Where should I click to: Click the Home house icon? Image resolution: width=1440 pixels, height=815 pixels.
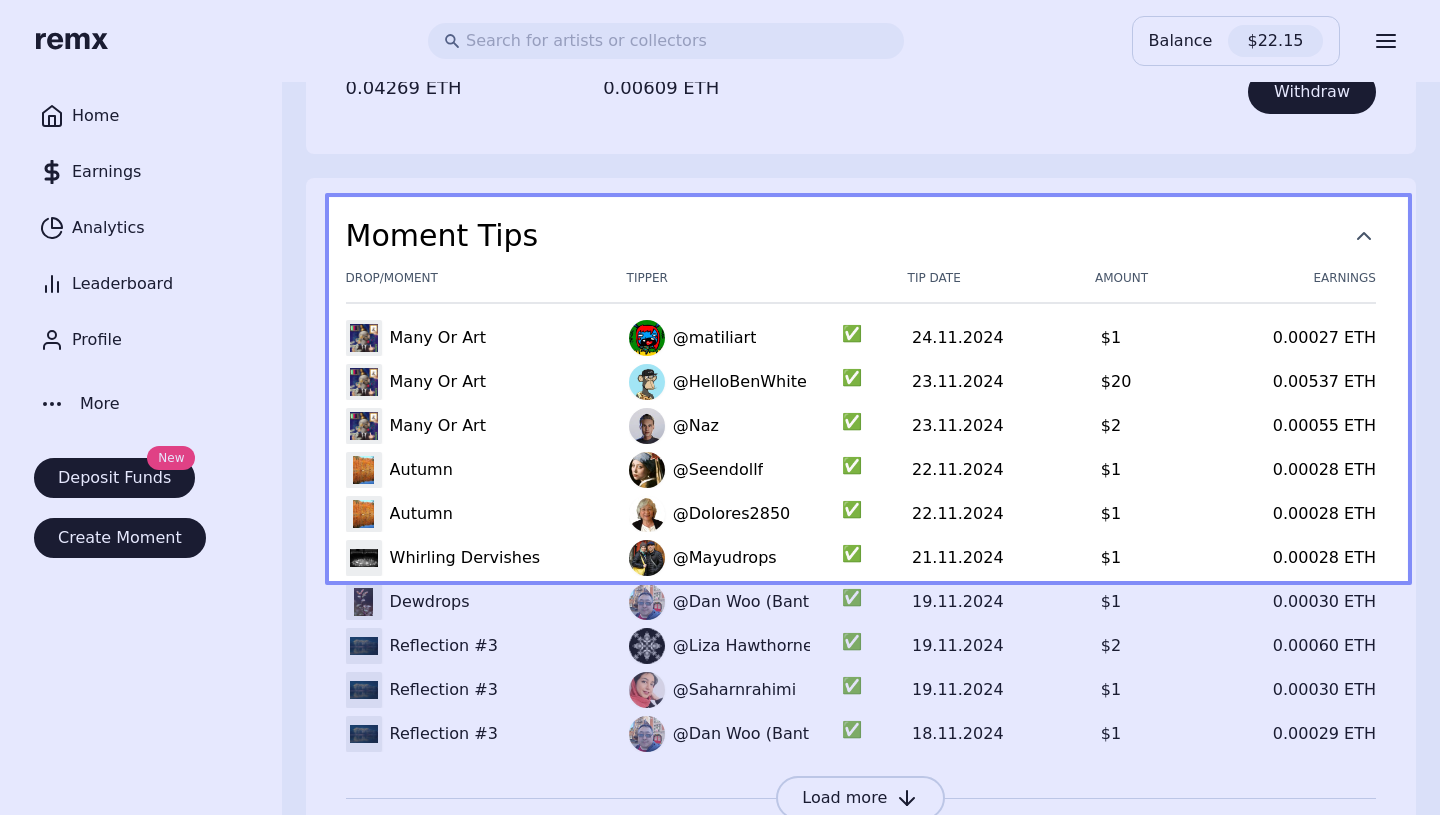(x=52, y=116)
